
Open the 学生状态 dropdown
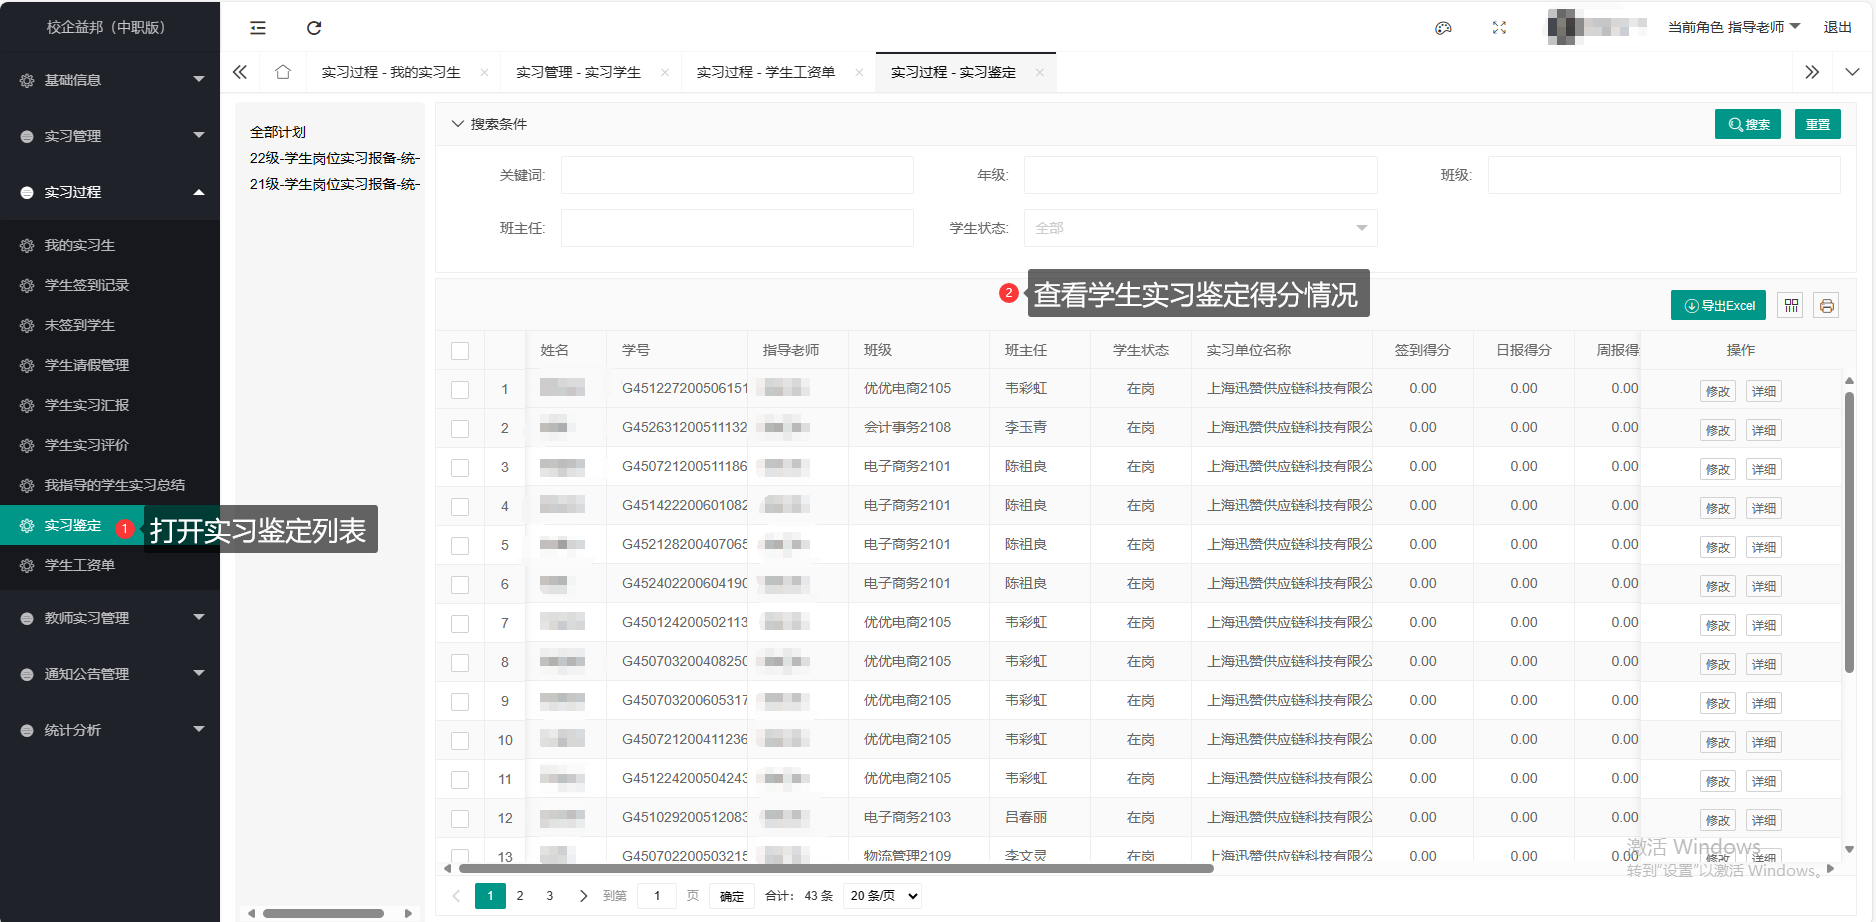pos(1200,228)
